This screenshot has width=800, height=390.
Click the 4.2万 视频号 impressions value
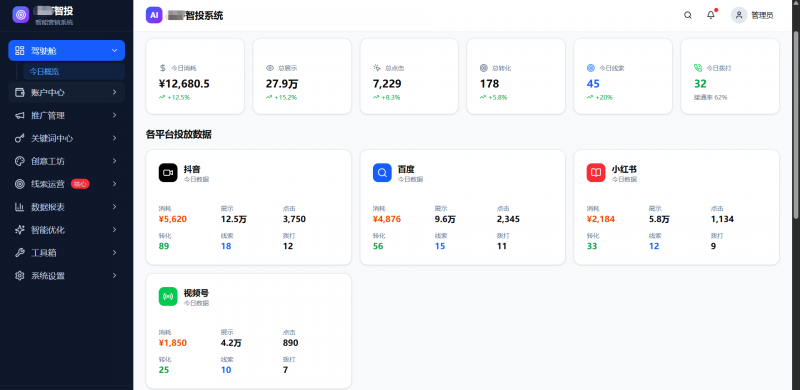tap(231, 343)
